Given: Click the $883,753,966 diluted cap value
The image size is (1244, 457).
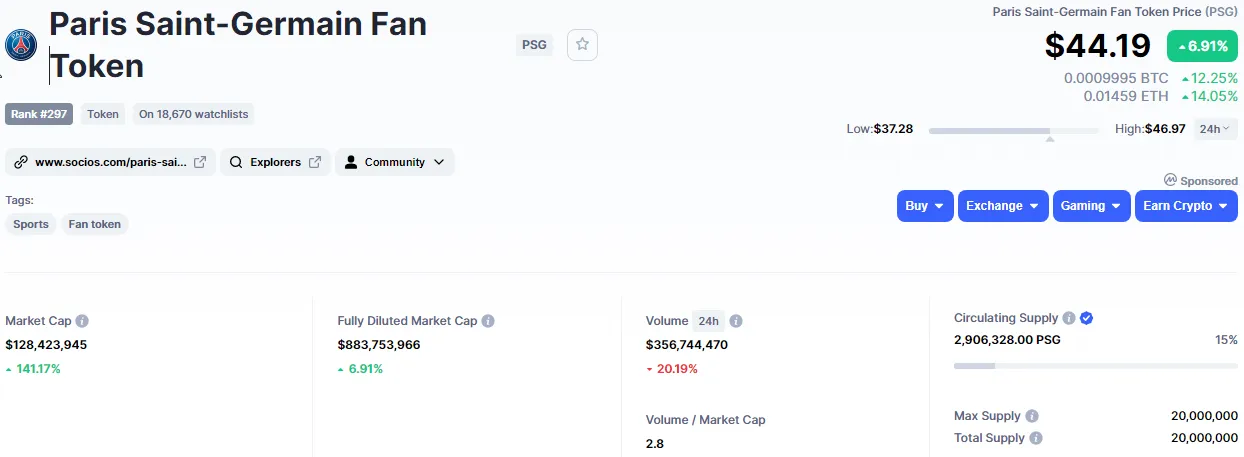Looking at the screenshot, I should point(379,344).
